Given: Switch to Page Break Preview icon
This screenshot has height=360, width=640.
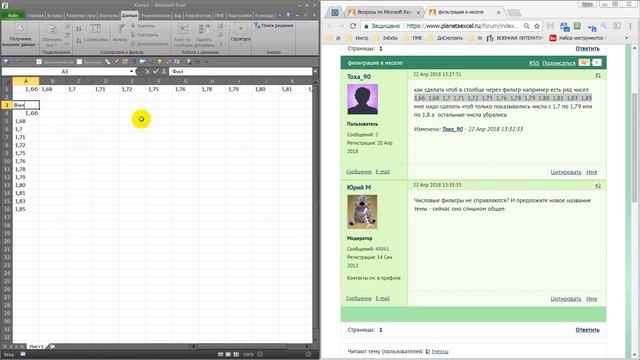Looking at the screenshot, I should click(236, 354).
